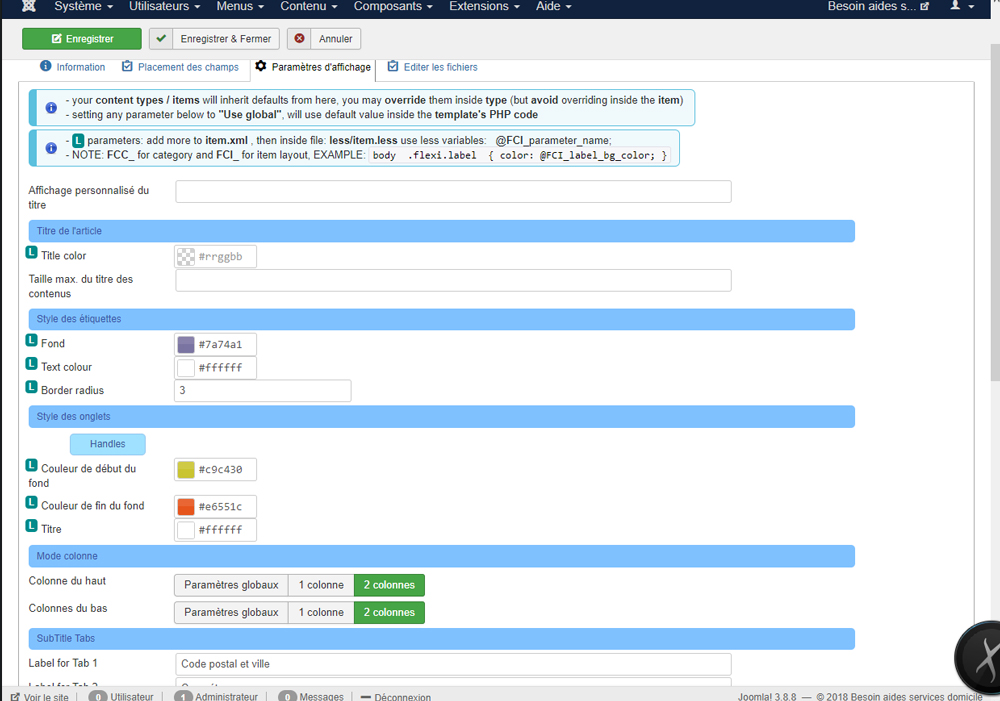Focus the Affichage personnalisé du titre field

[453, 192]
